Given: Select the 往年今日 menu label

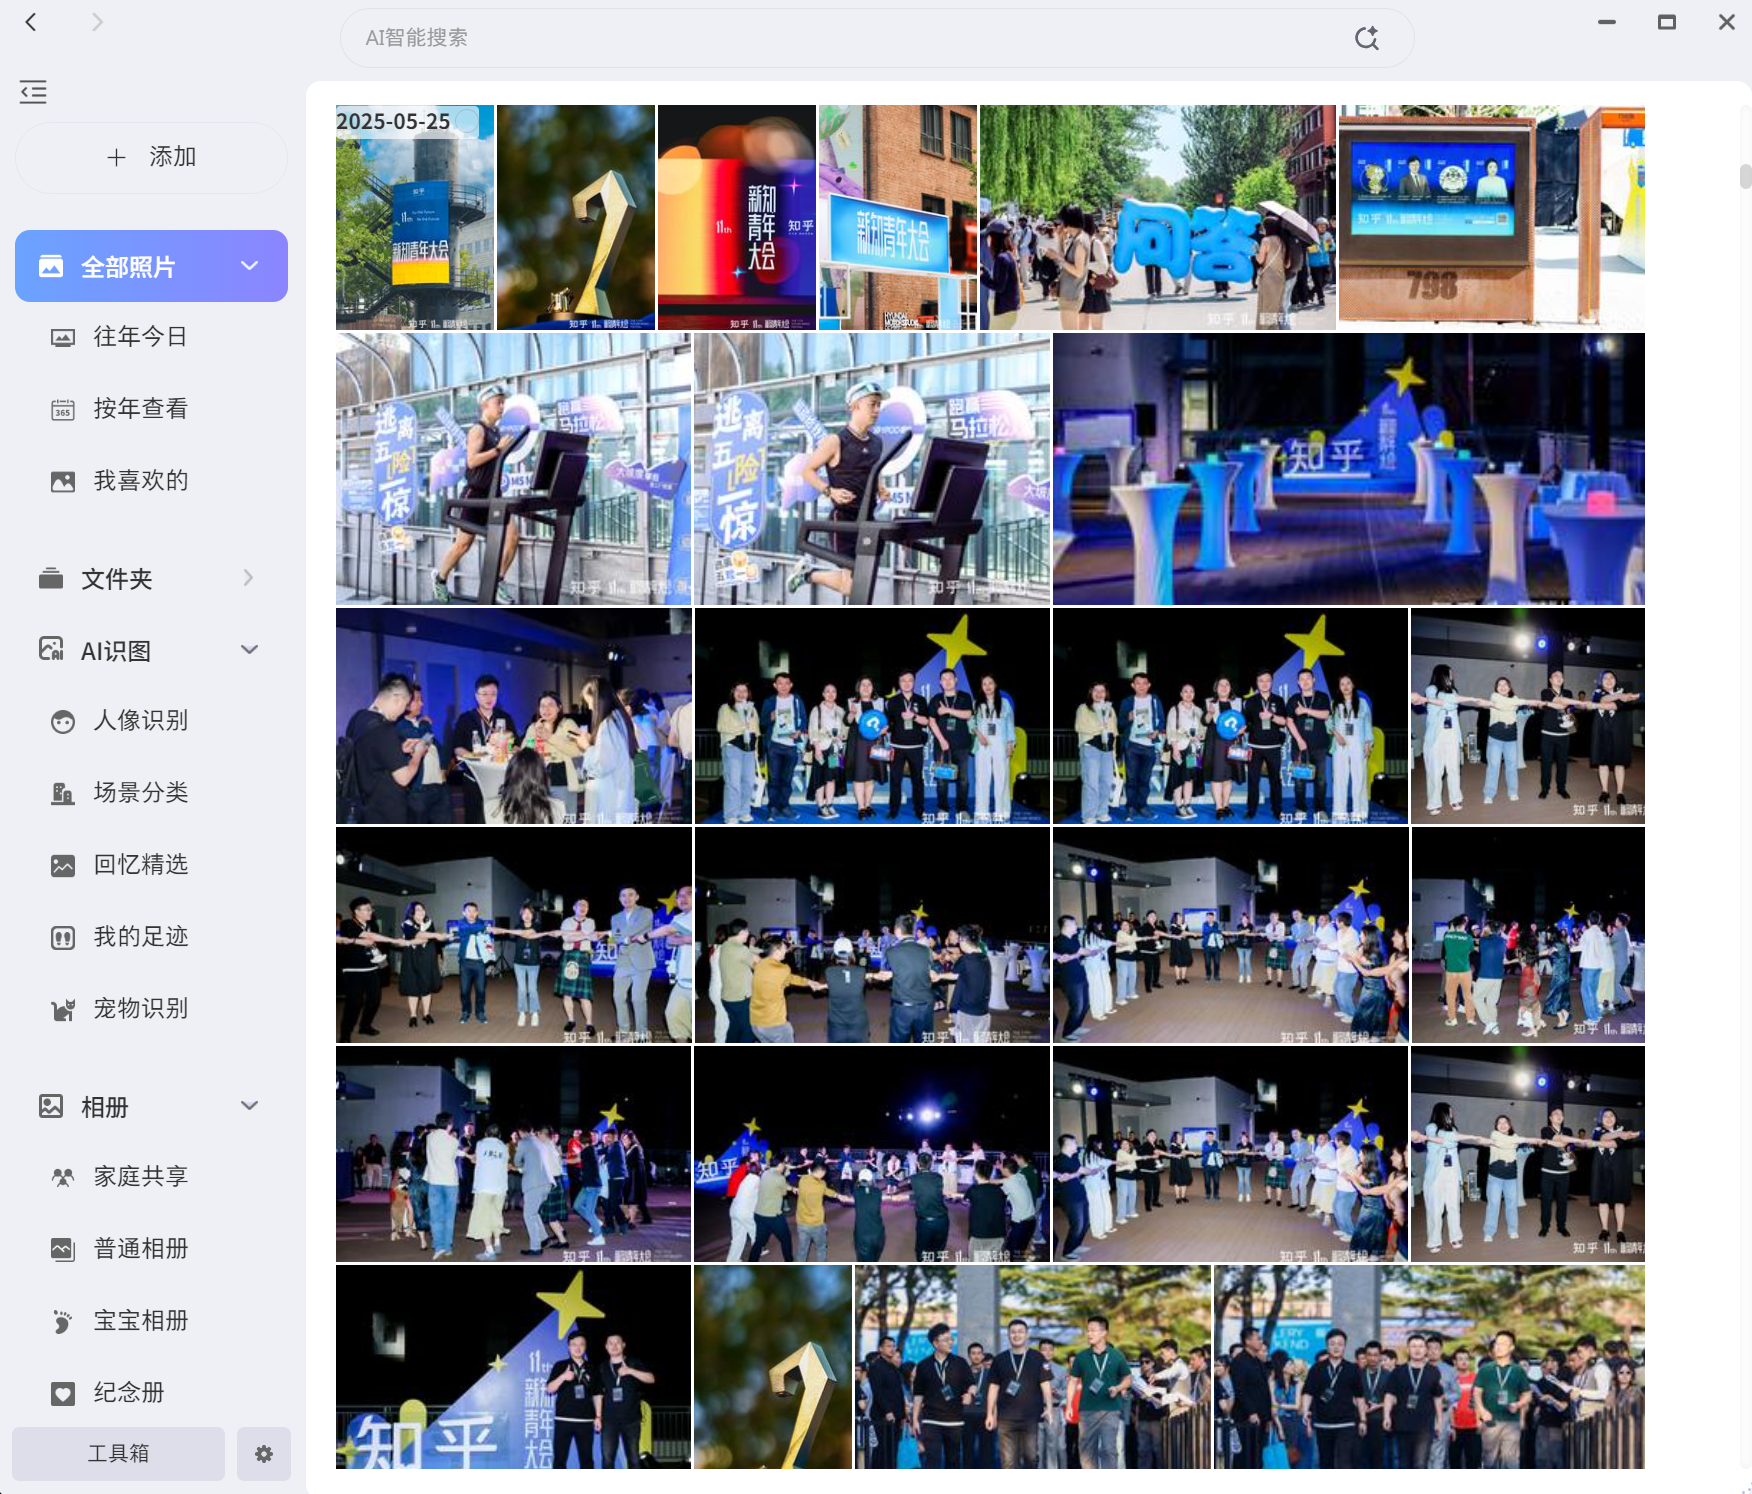Looking at the screenshot, I should pyautogui.click(x=141, y=337).
